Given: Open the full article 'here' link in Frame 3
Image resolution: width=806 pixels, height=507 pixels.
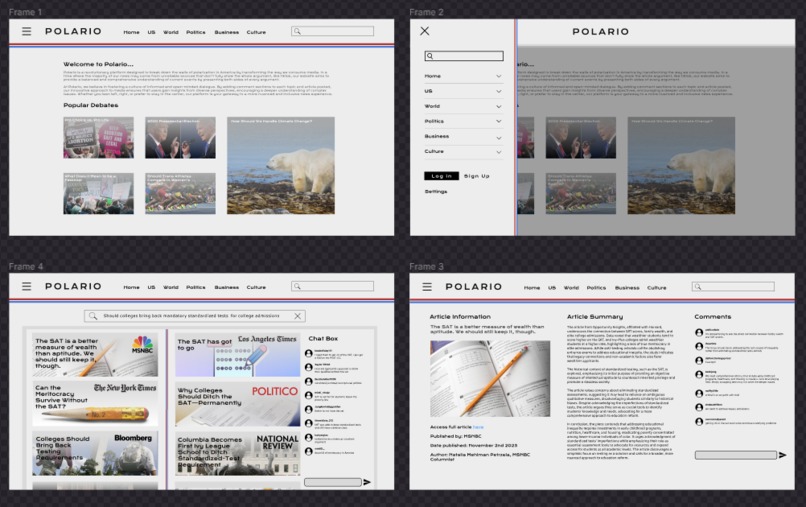Looking at the screenshot, I should [x=478, y=427].
